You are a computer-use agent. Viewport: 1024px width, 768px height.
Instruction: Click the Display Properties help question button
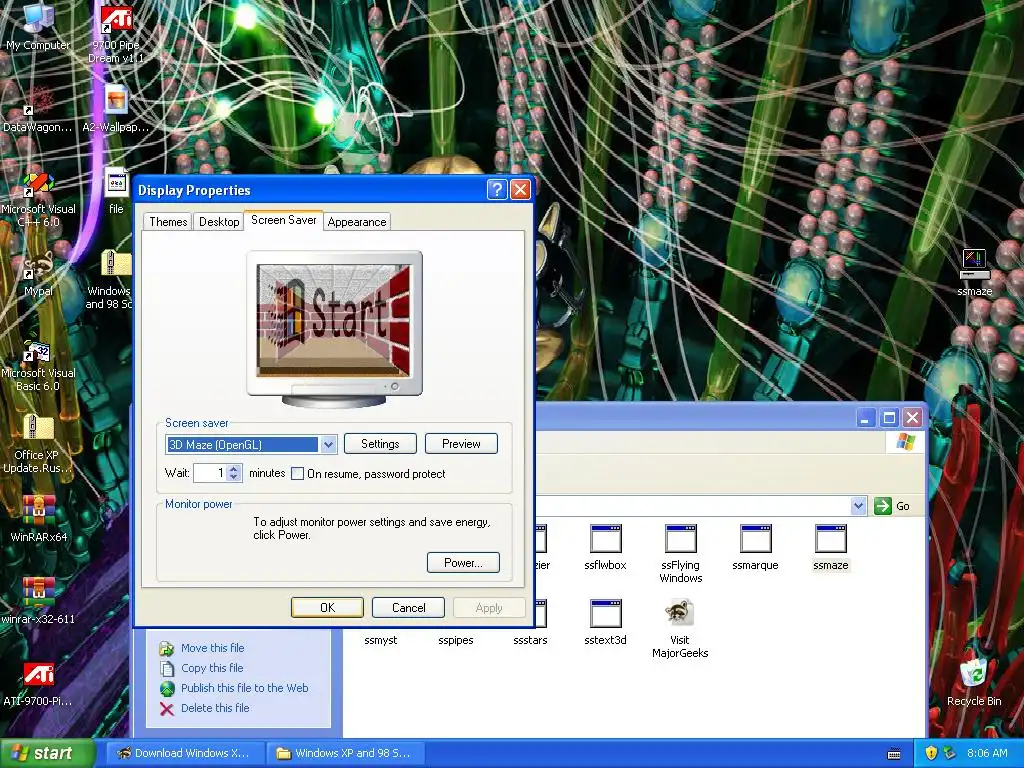tap(496, 189)
